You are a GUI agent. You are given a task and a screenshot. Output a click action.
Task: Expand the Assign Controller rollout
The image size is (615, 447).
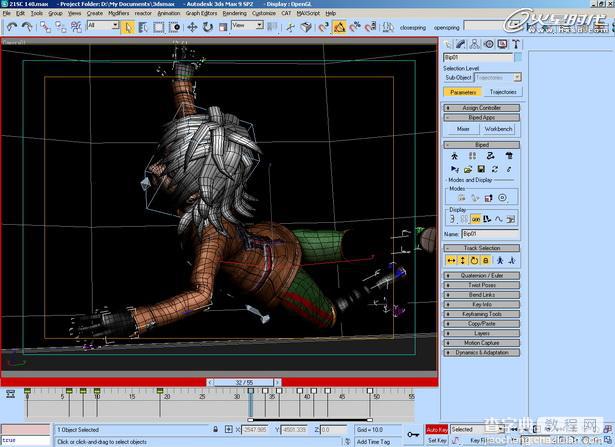tap(482, 108)
